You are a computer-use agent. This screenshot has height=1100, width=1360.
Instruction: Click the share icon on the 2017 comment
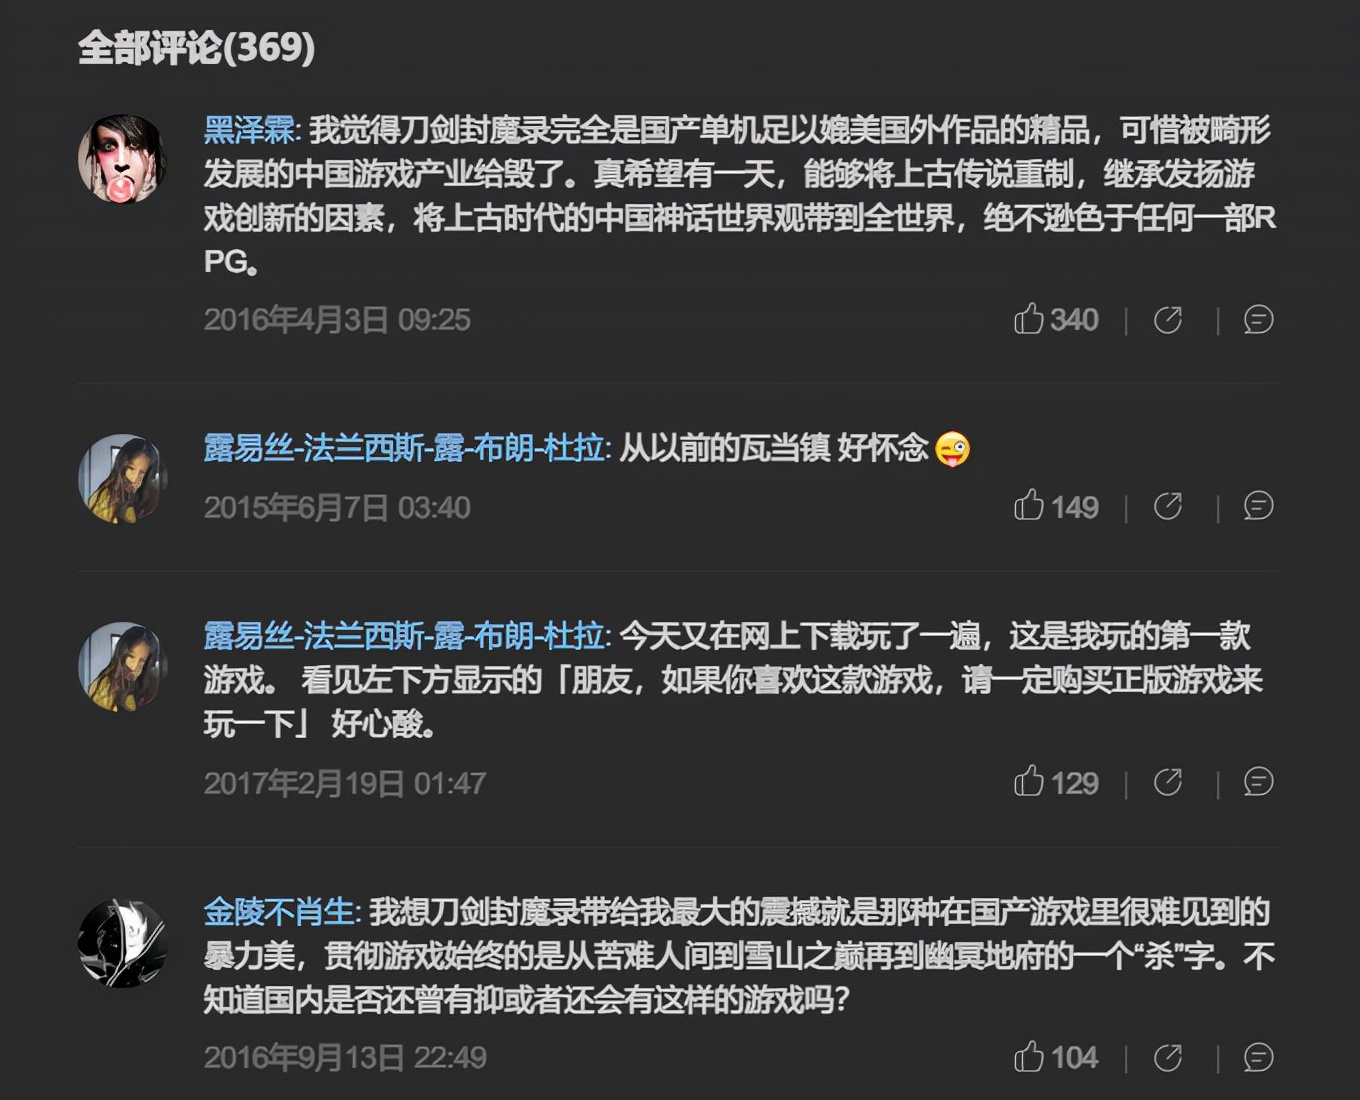tap(1168, 784)
